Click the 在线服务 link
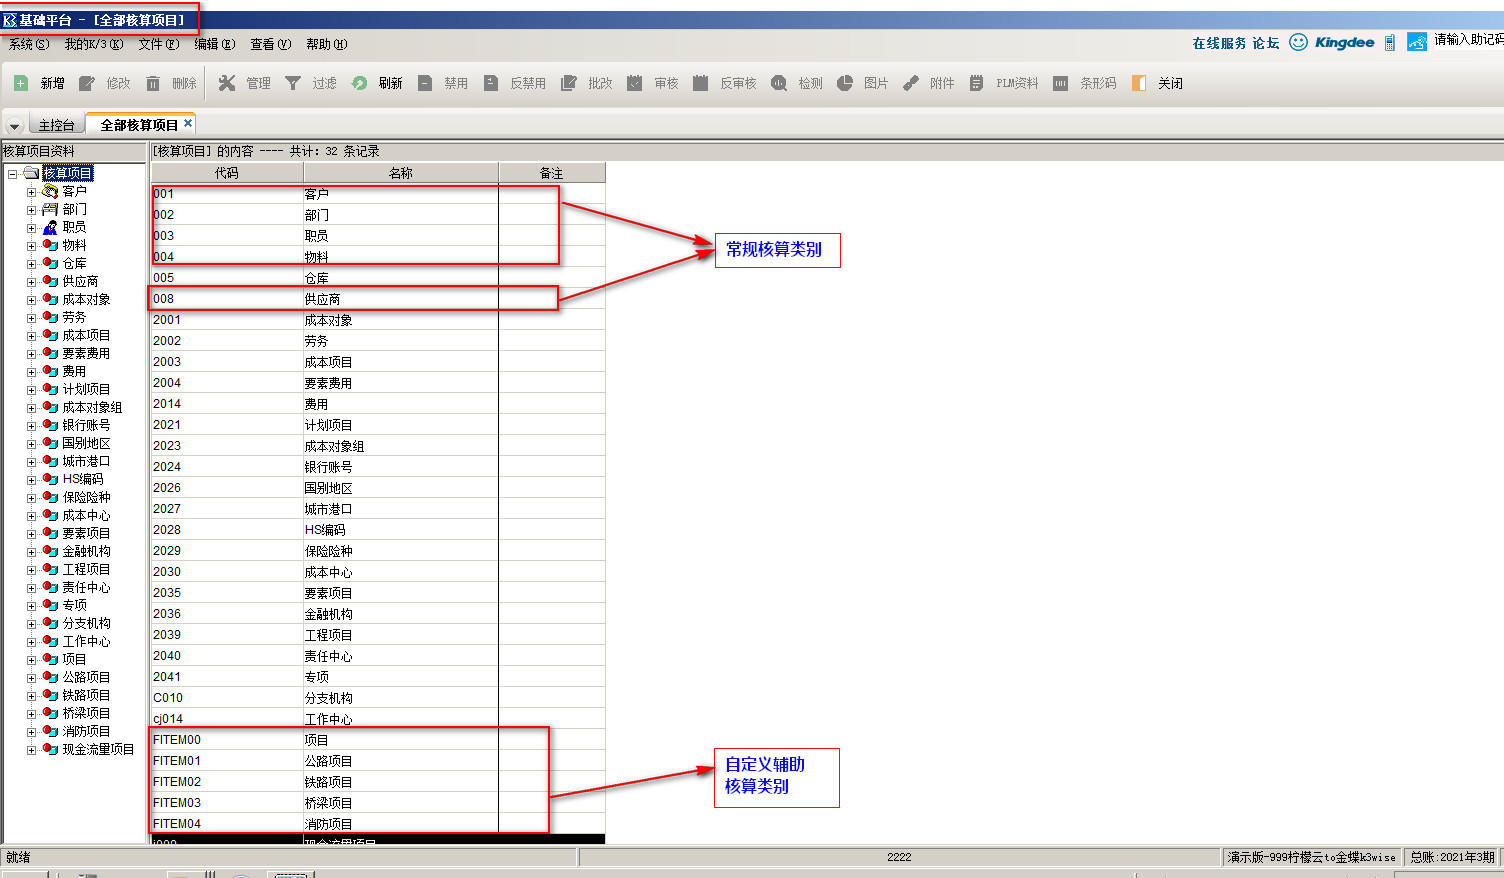This screenshot has width=1504, height=878. [1219, 43]
